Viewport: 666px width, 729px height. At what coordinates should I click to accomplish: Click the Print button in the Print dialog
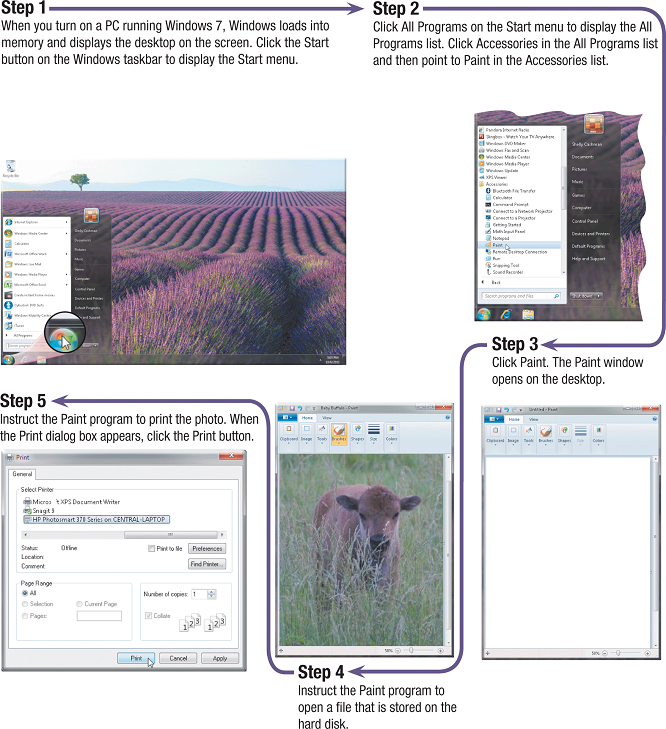pyautogui.click(x=136, y=658)
